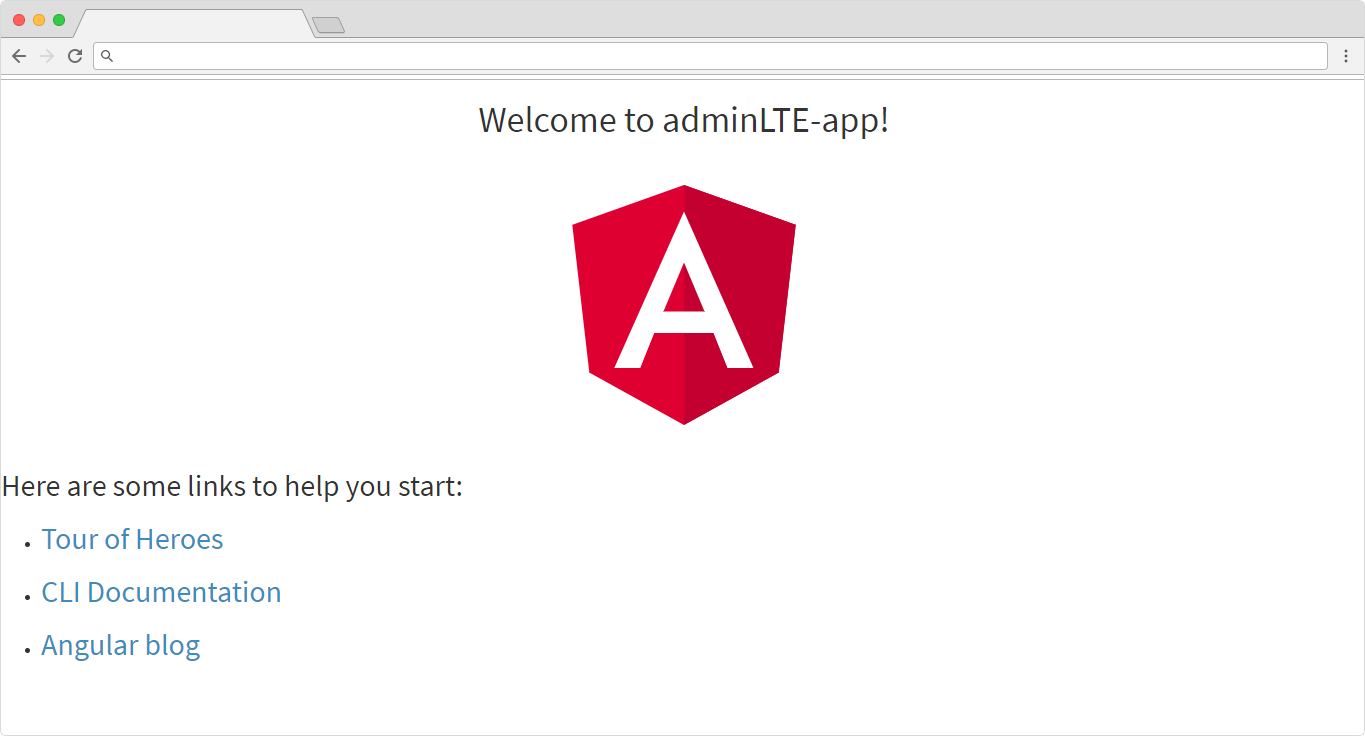Select the blank active browser tab
The image size is (1365, 736).
[x=192, y=24]
